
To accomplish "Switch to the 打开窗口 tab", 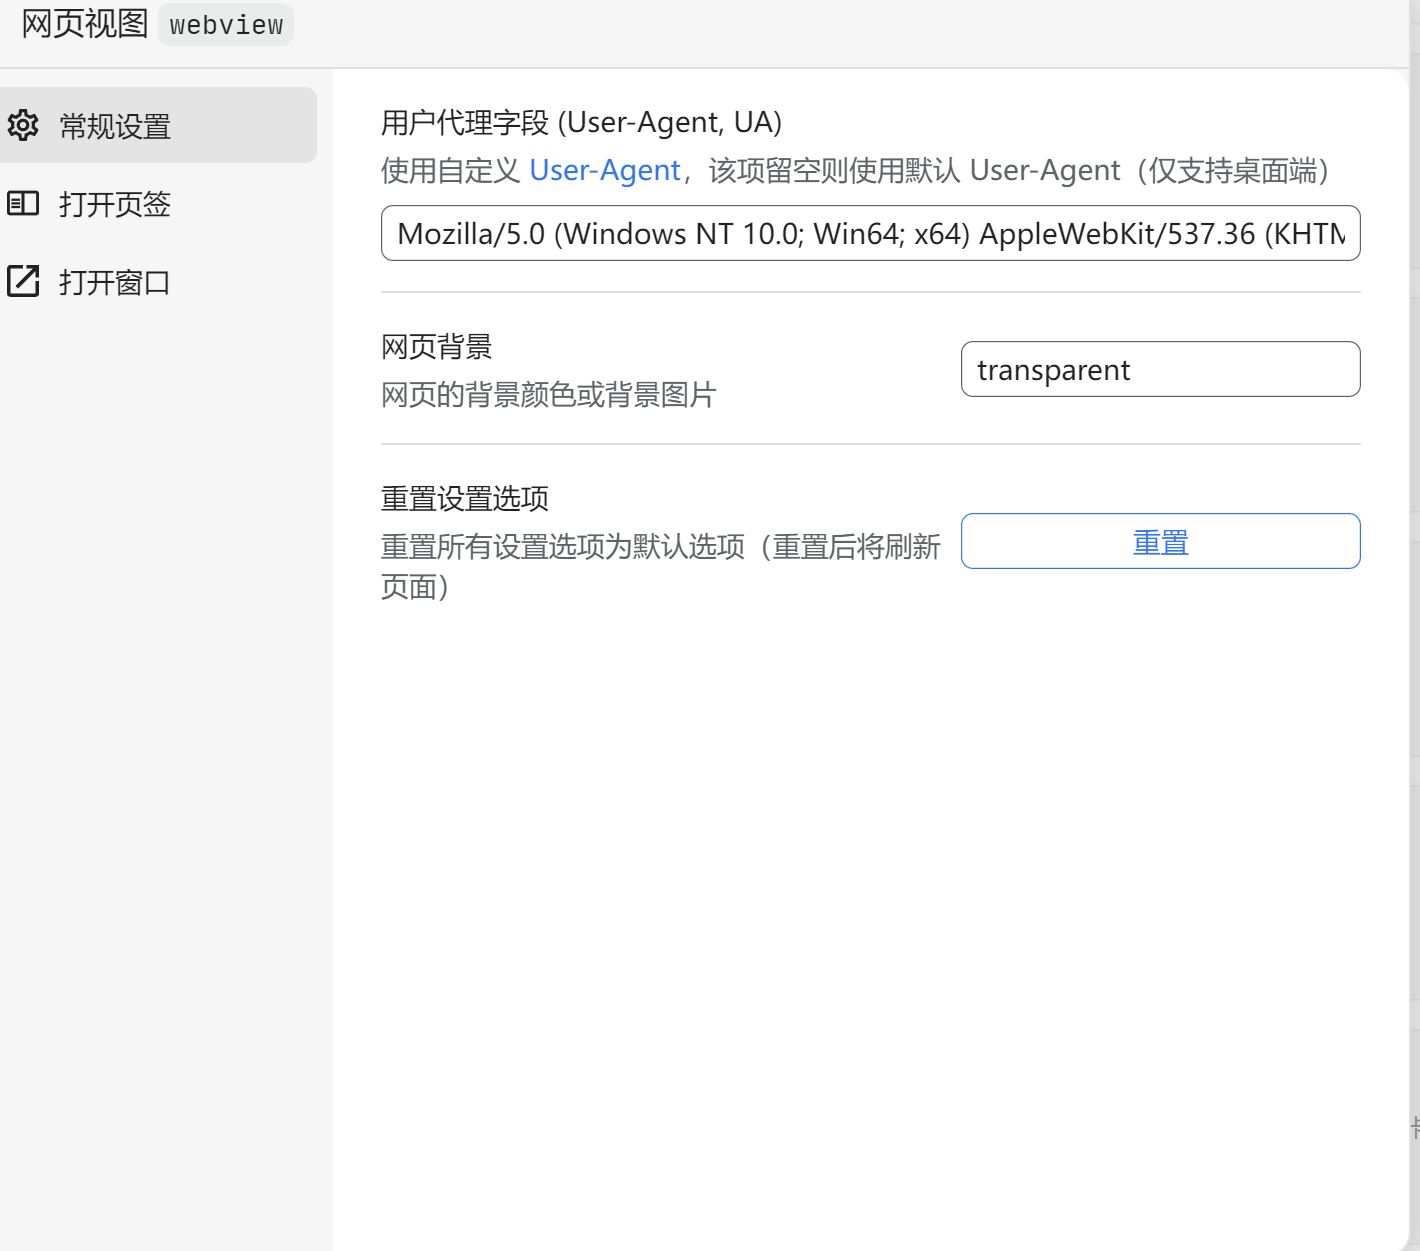I will point(158,282).
